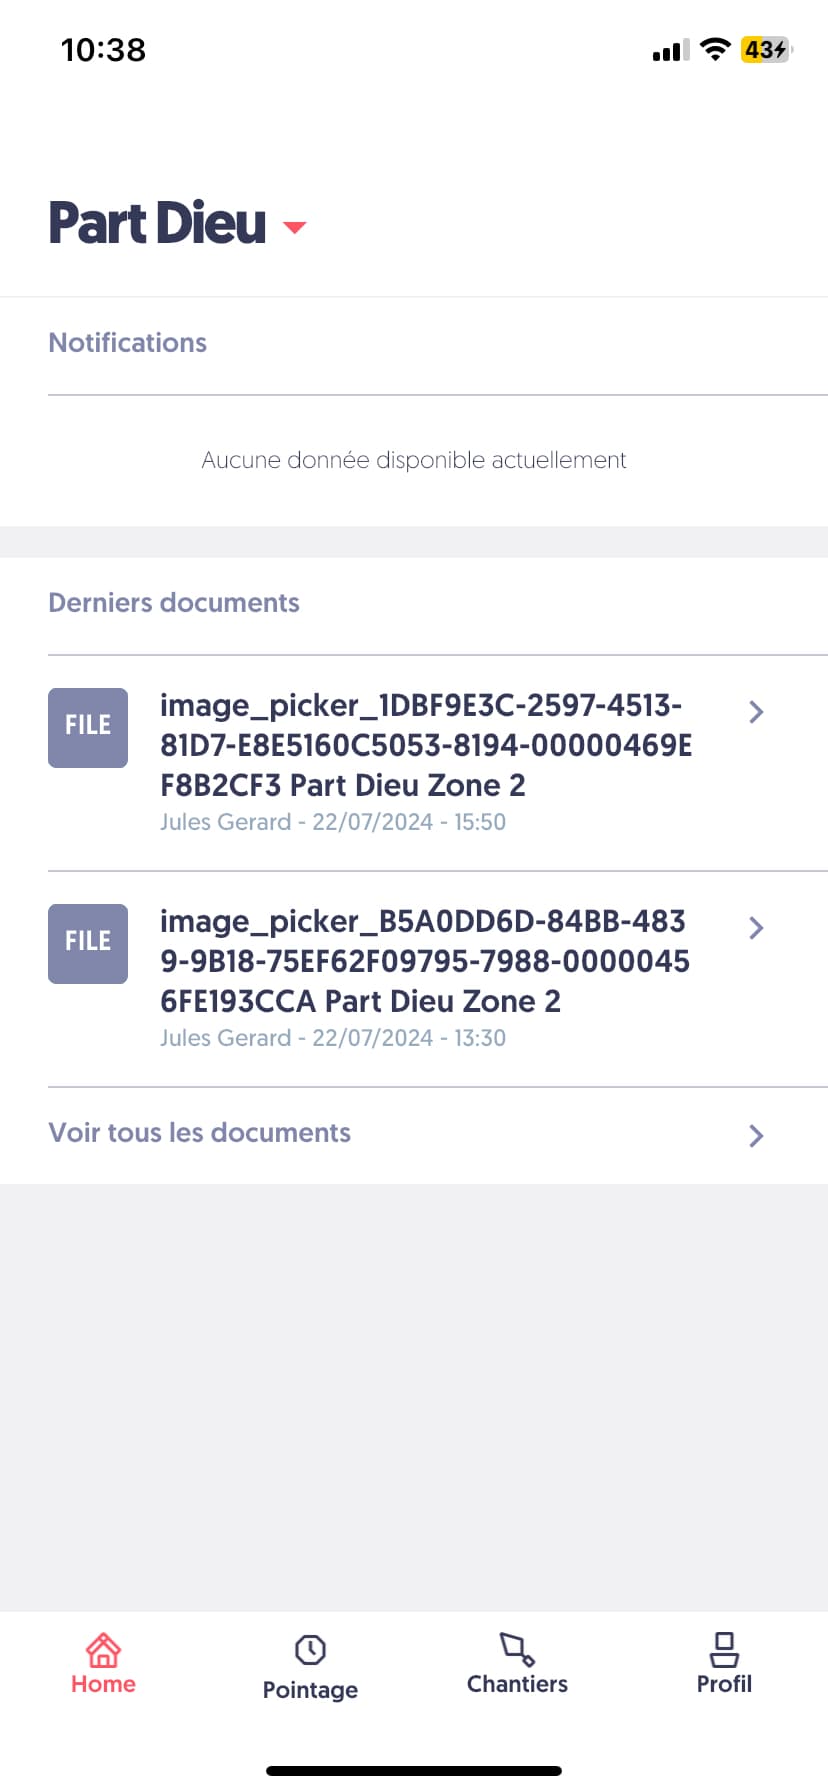Image resolution: width=828 pixels, height=1792 pixels.
Task: Select the Part Dieu title
Action: click(x=157, y=223)
